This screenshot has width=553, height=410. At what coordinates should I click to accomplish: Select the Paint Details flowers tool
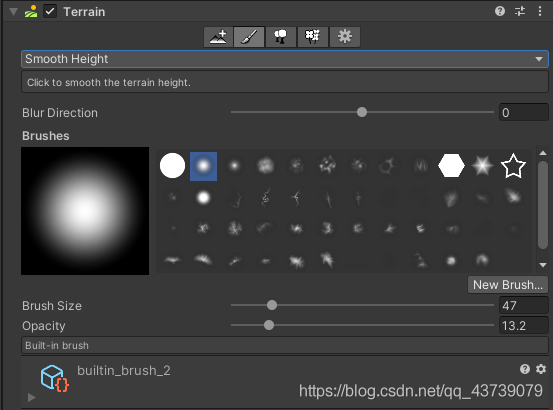pos(312,37)
